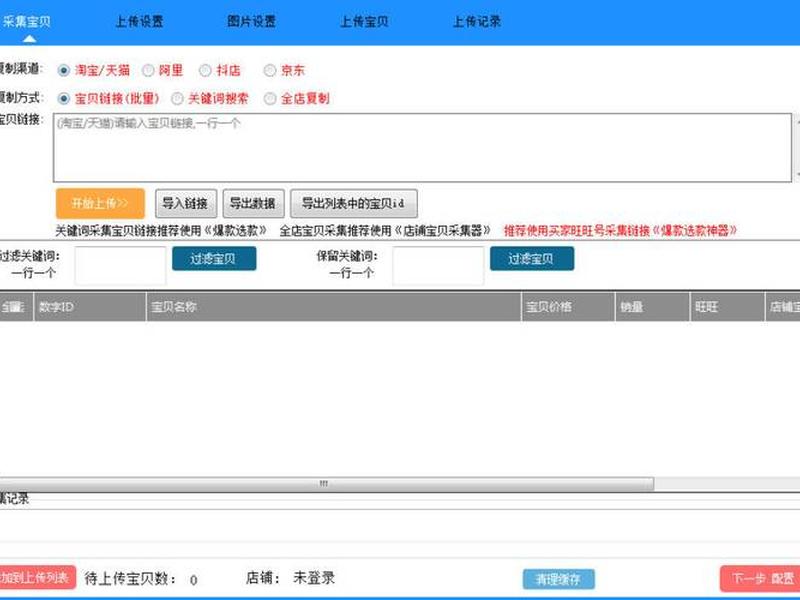800x600 pixels.
Task: Sort by the 宝贝名称 column header
Action: click(334, 307)
